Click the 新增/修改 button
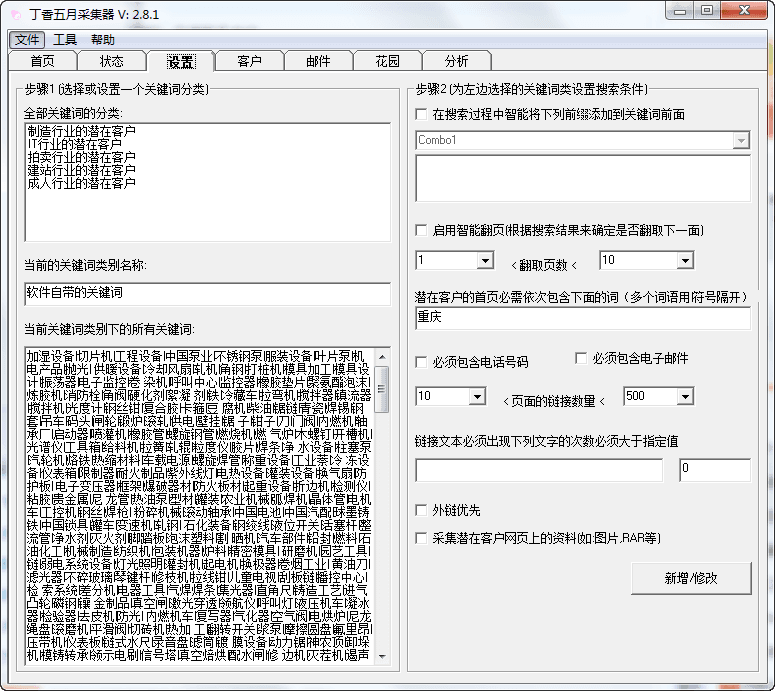Image resolution: width=775 pixels, height=691 pixels. 691,578
